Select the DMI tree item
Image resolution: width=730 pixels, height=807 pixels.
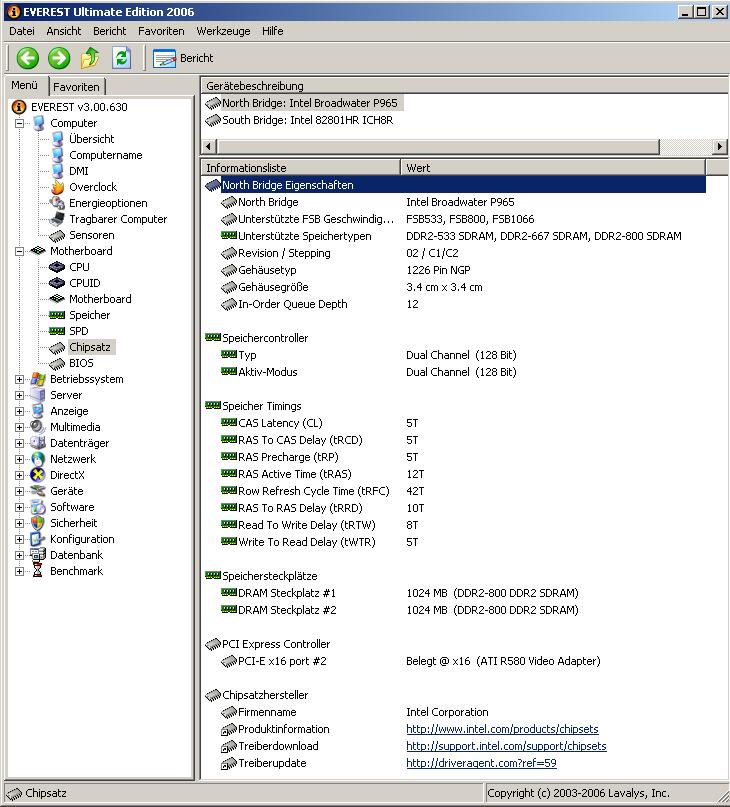pos(79,171)
